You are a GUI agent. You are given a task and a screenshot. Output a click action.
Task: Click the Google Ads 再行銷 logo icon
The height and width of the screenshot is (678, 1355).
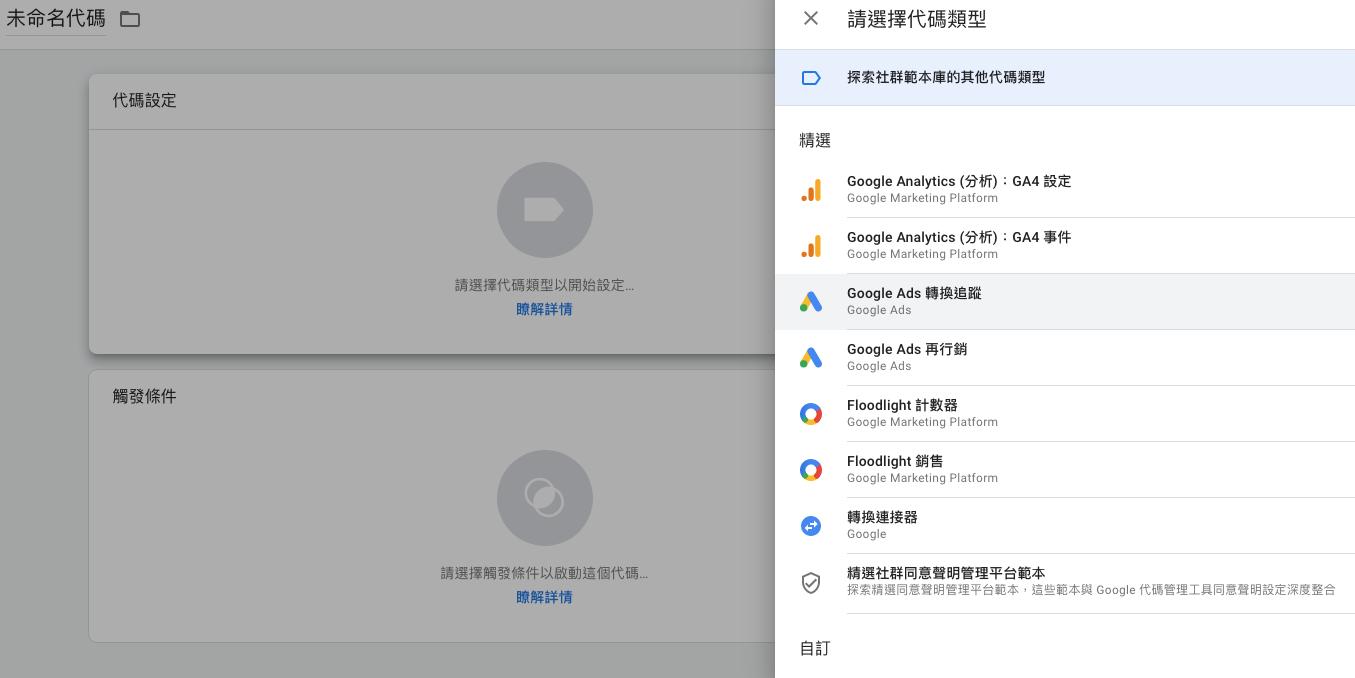point(811,358)
